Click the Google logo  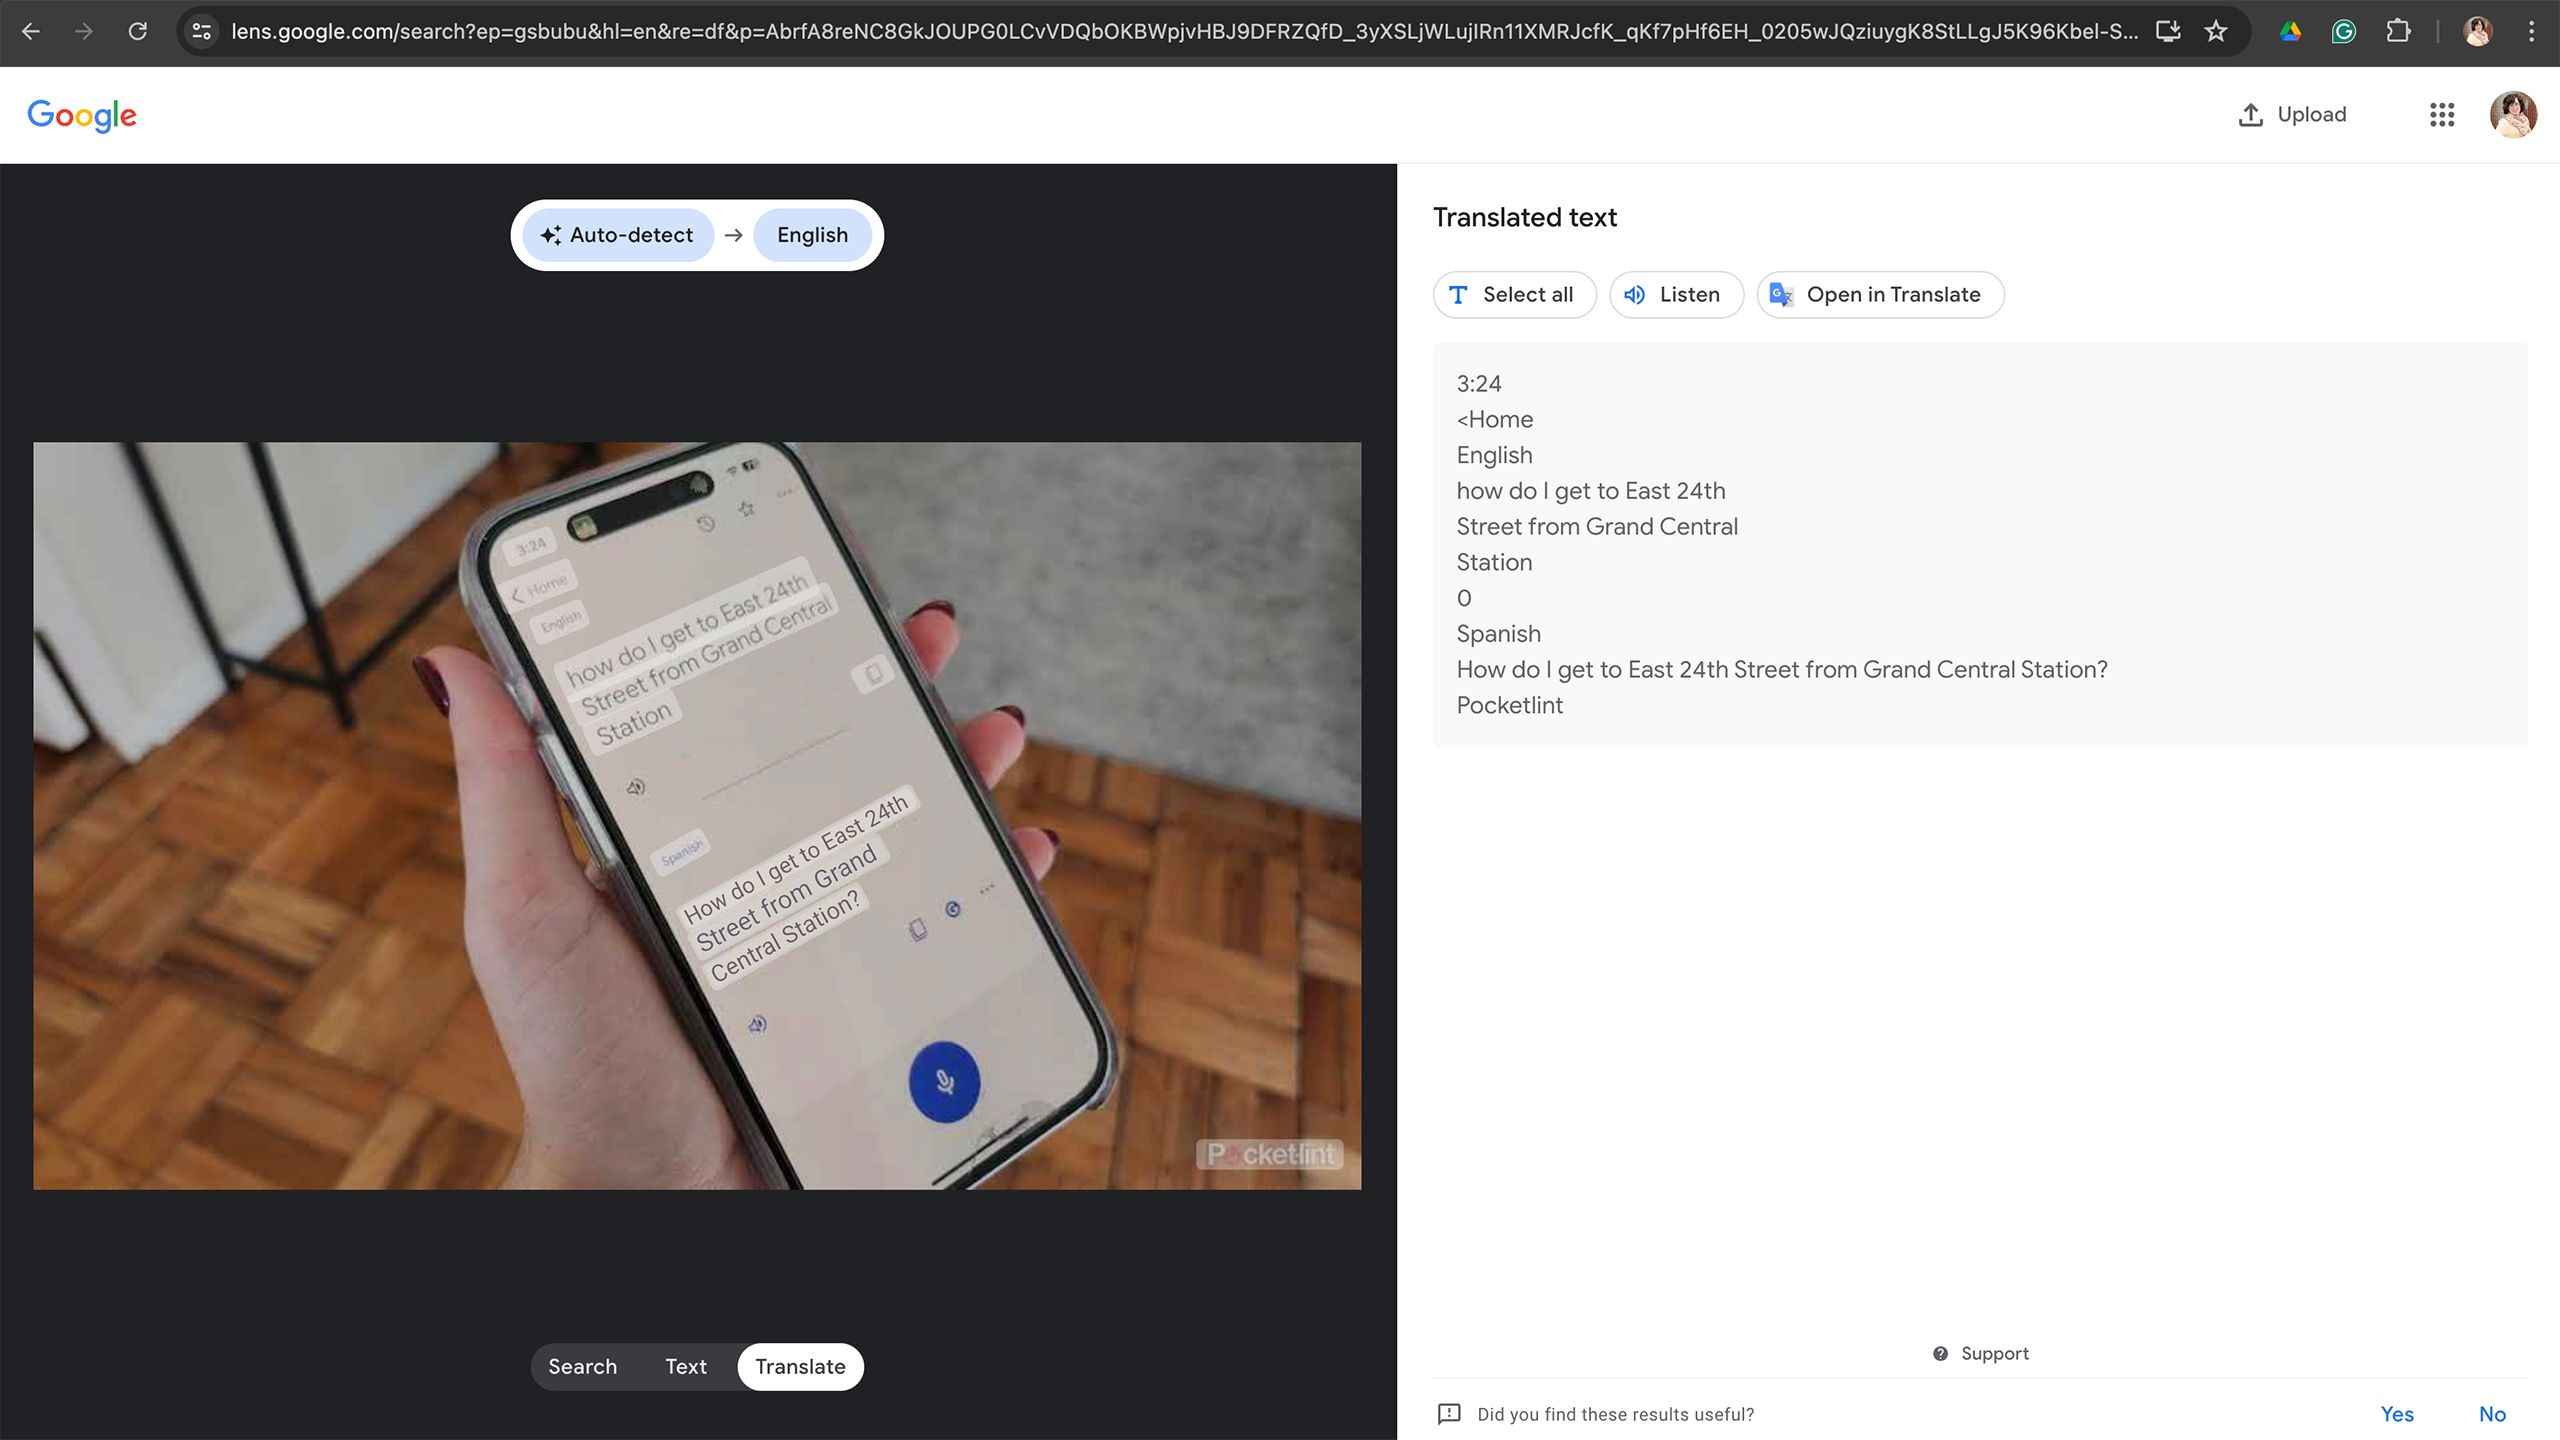[x=82, y=114]
